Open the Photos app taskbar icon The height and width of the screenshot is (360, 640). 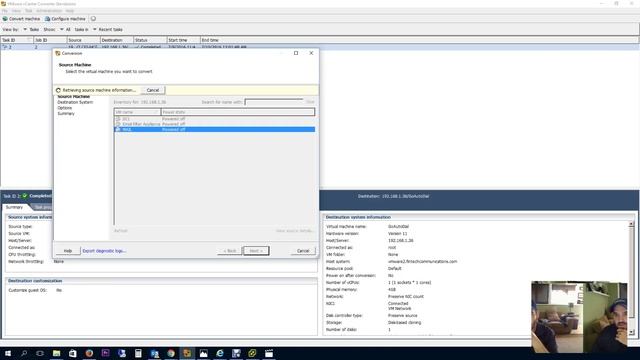(203, 353)
